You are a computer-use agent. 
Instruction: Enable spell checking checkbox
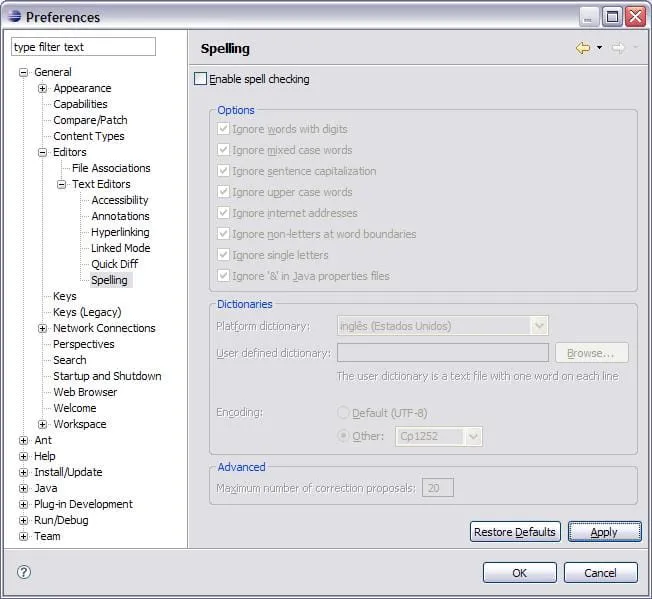coord(200,79)
